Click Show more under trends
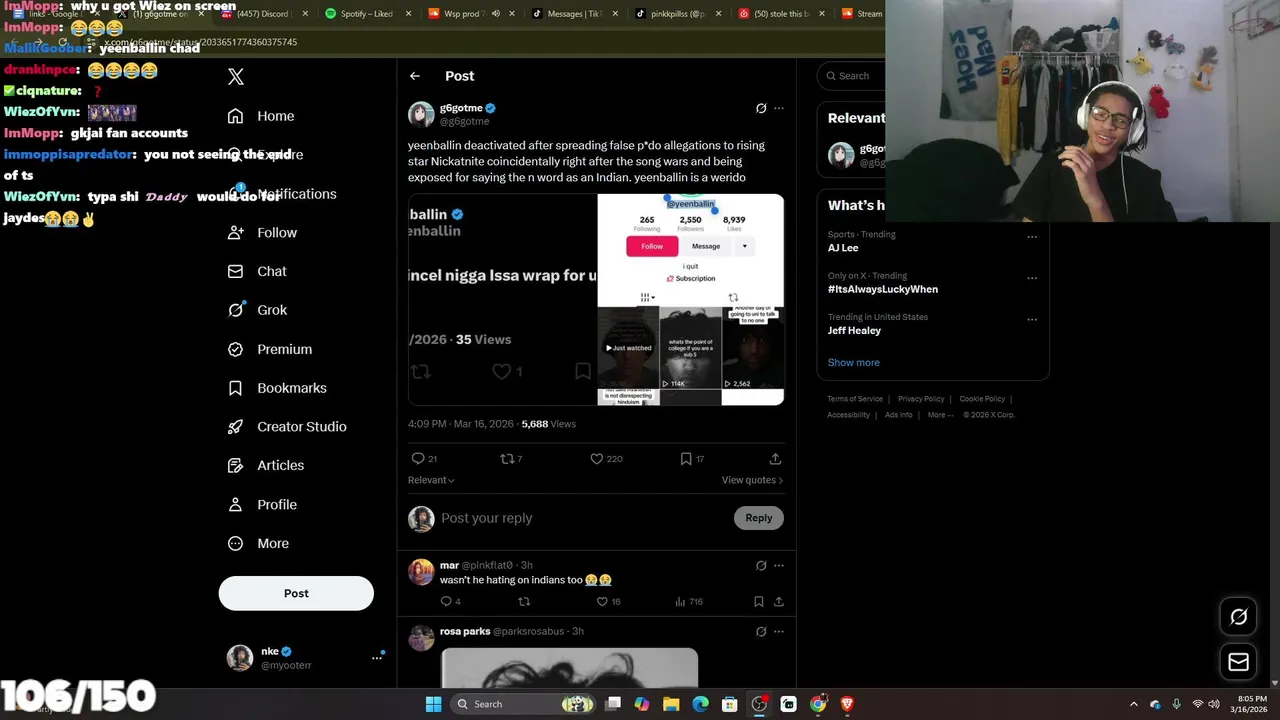Viewport: 1280px width, 720px height. coord(854,362)
